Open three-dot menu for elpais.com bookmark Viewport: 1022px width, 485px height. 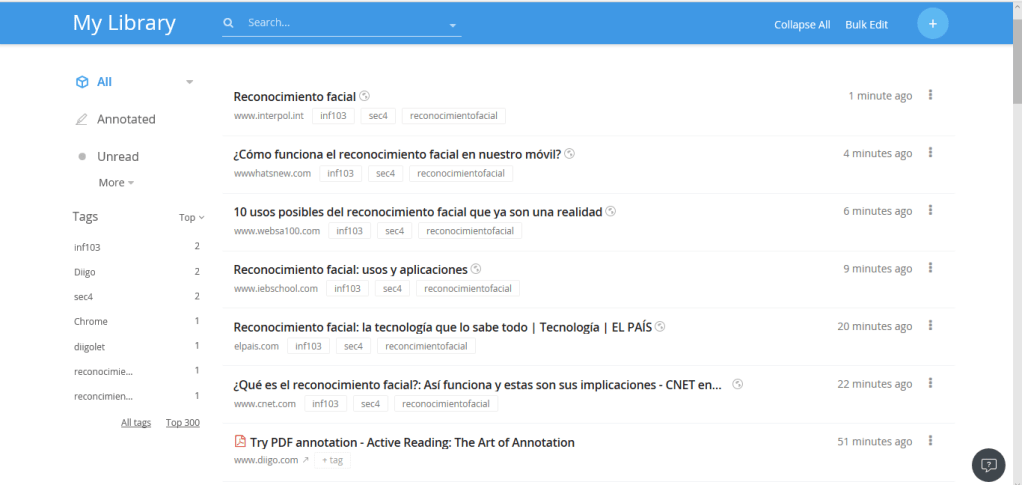click(930, 326)
